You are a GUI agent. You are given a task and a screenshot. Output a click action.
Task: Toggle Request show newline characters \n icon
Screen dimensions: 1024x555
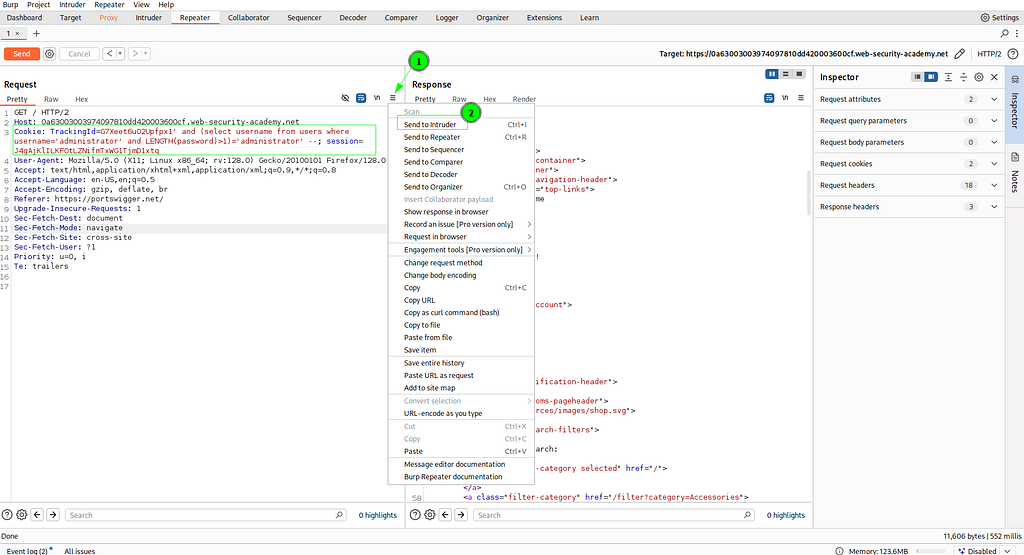tap(377, 98)
